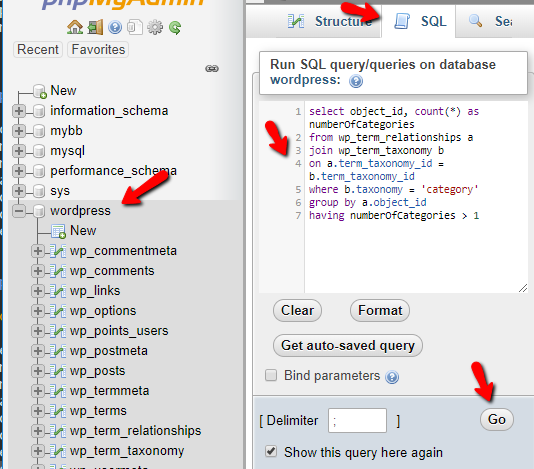Open the wp_terms table

click(98, 411)
